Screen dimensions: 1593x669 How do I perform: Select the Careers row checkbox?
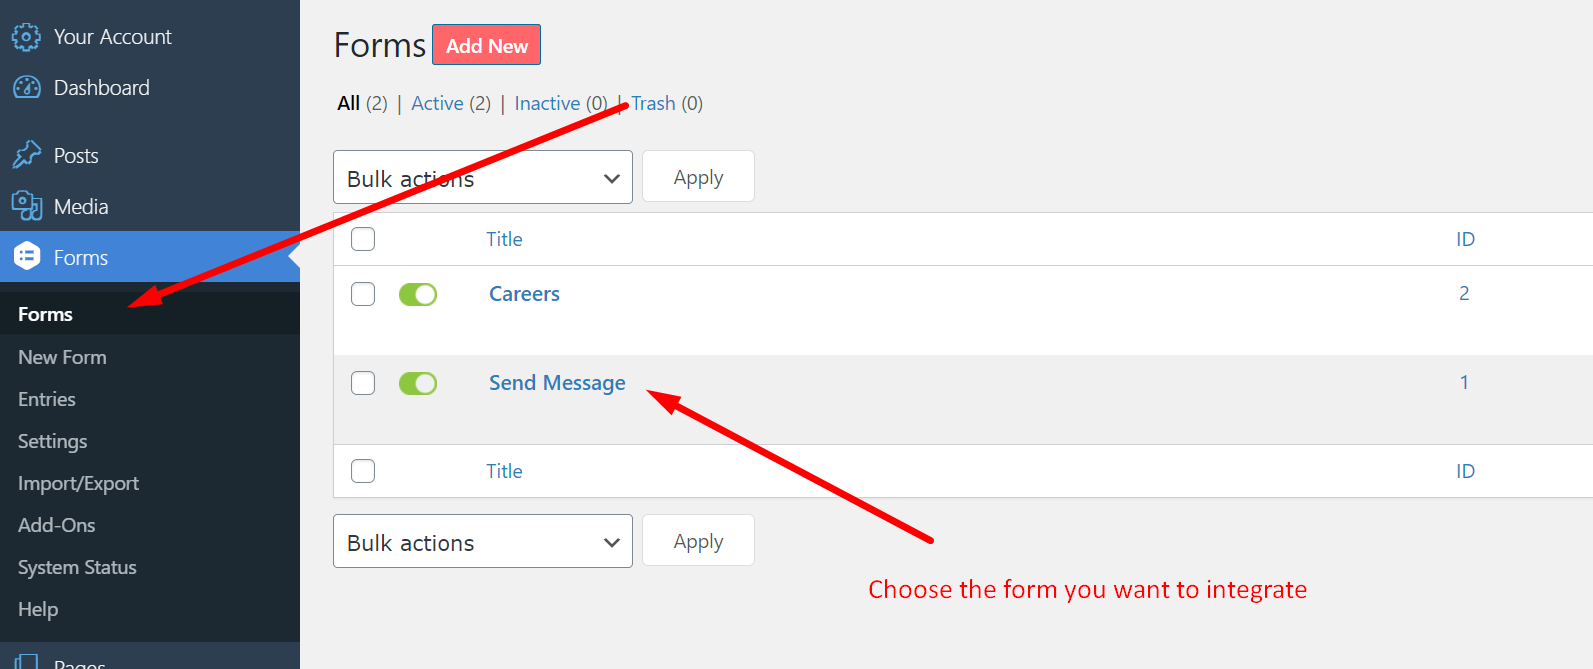362,294
